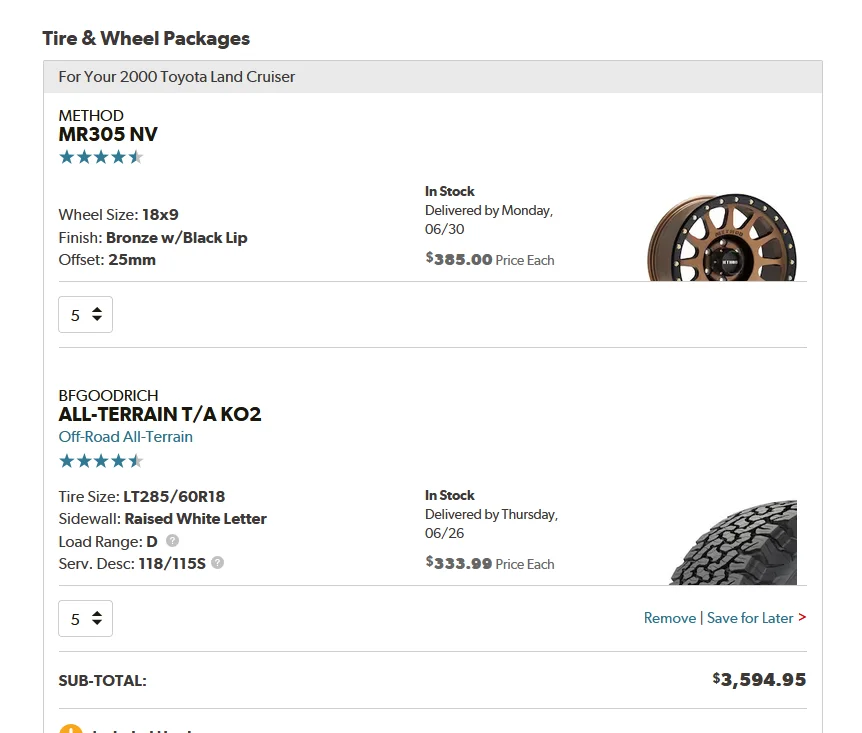The width and height of the screenshot is (862, 733).
Task: Open the MR305 NV product title
Action: [108, 135]
